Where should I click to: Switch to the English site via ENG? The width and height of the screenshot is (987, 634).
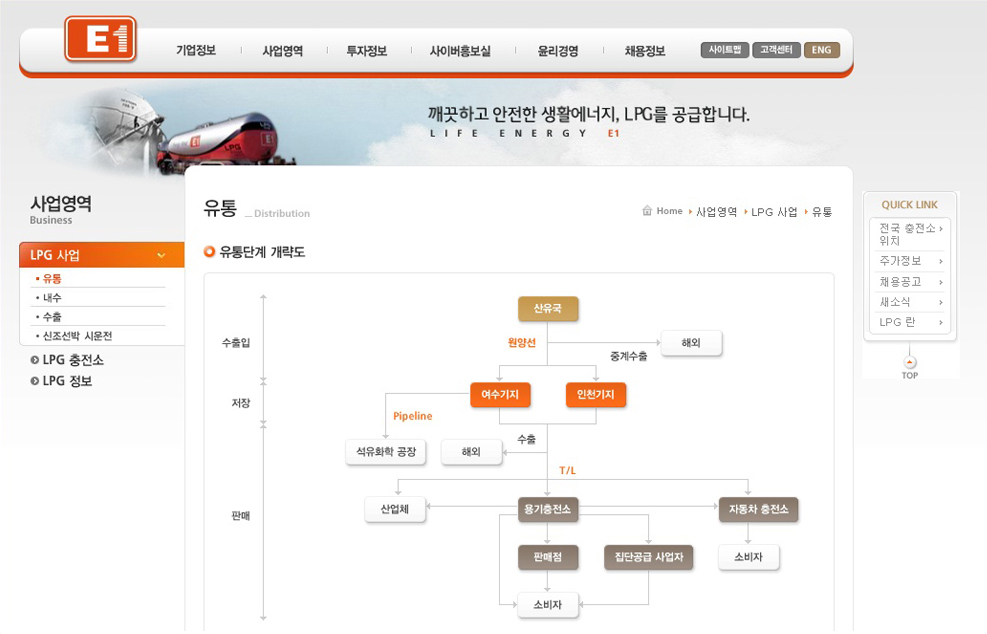coord(821,50)
